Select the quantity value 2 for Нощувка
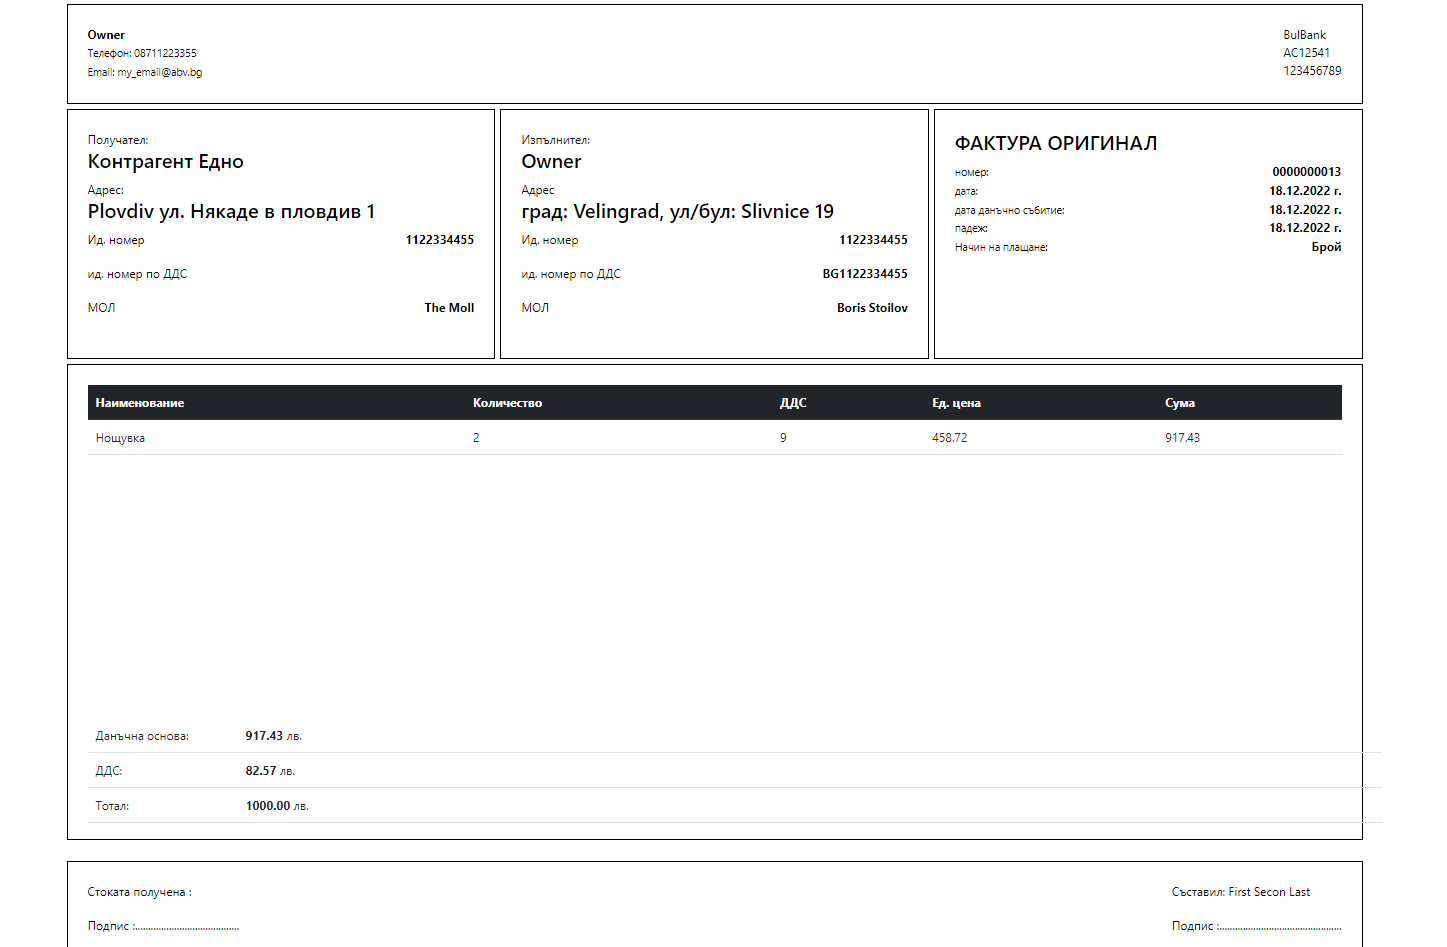 [477, 437]
